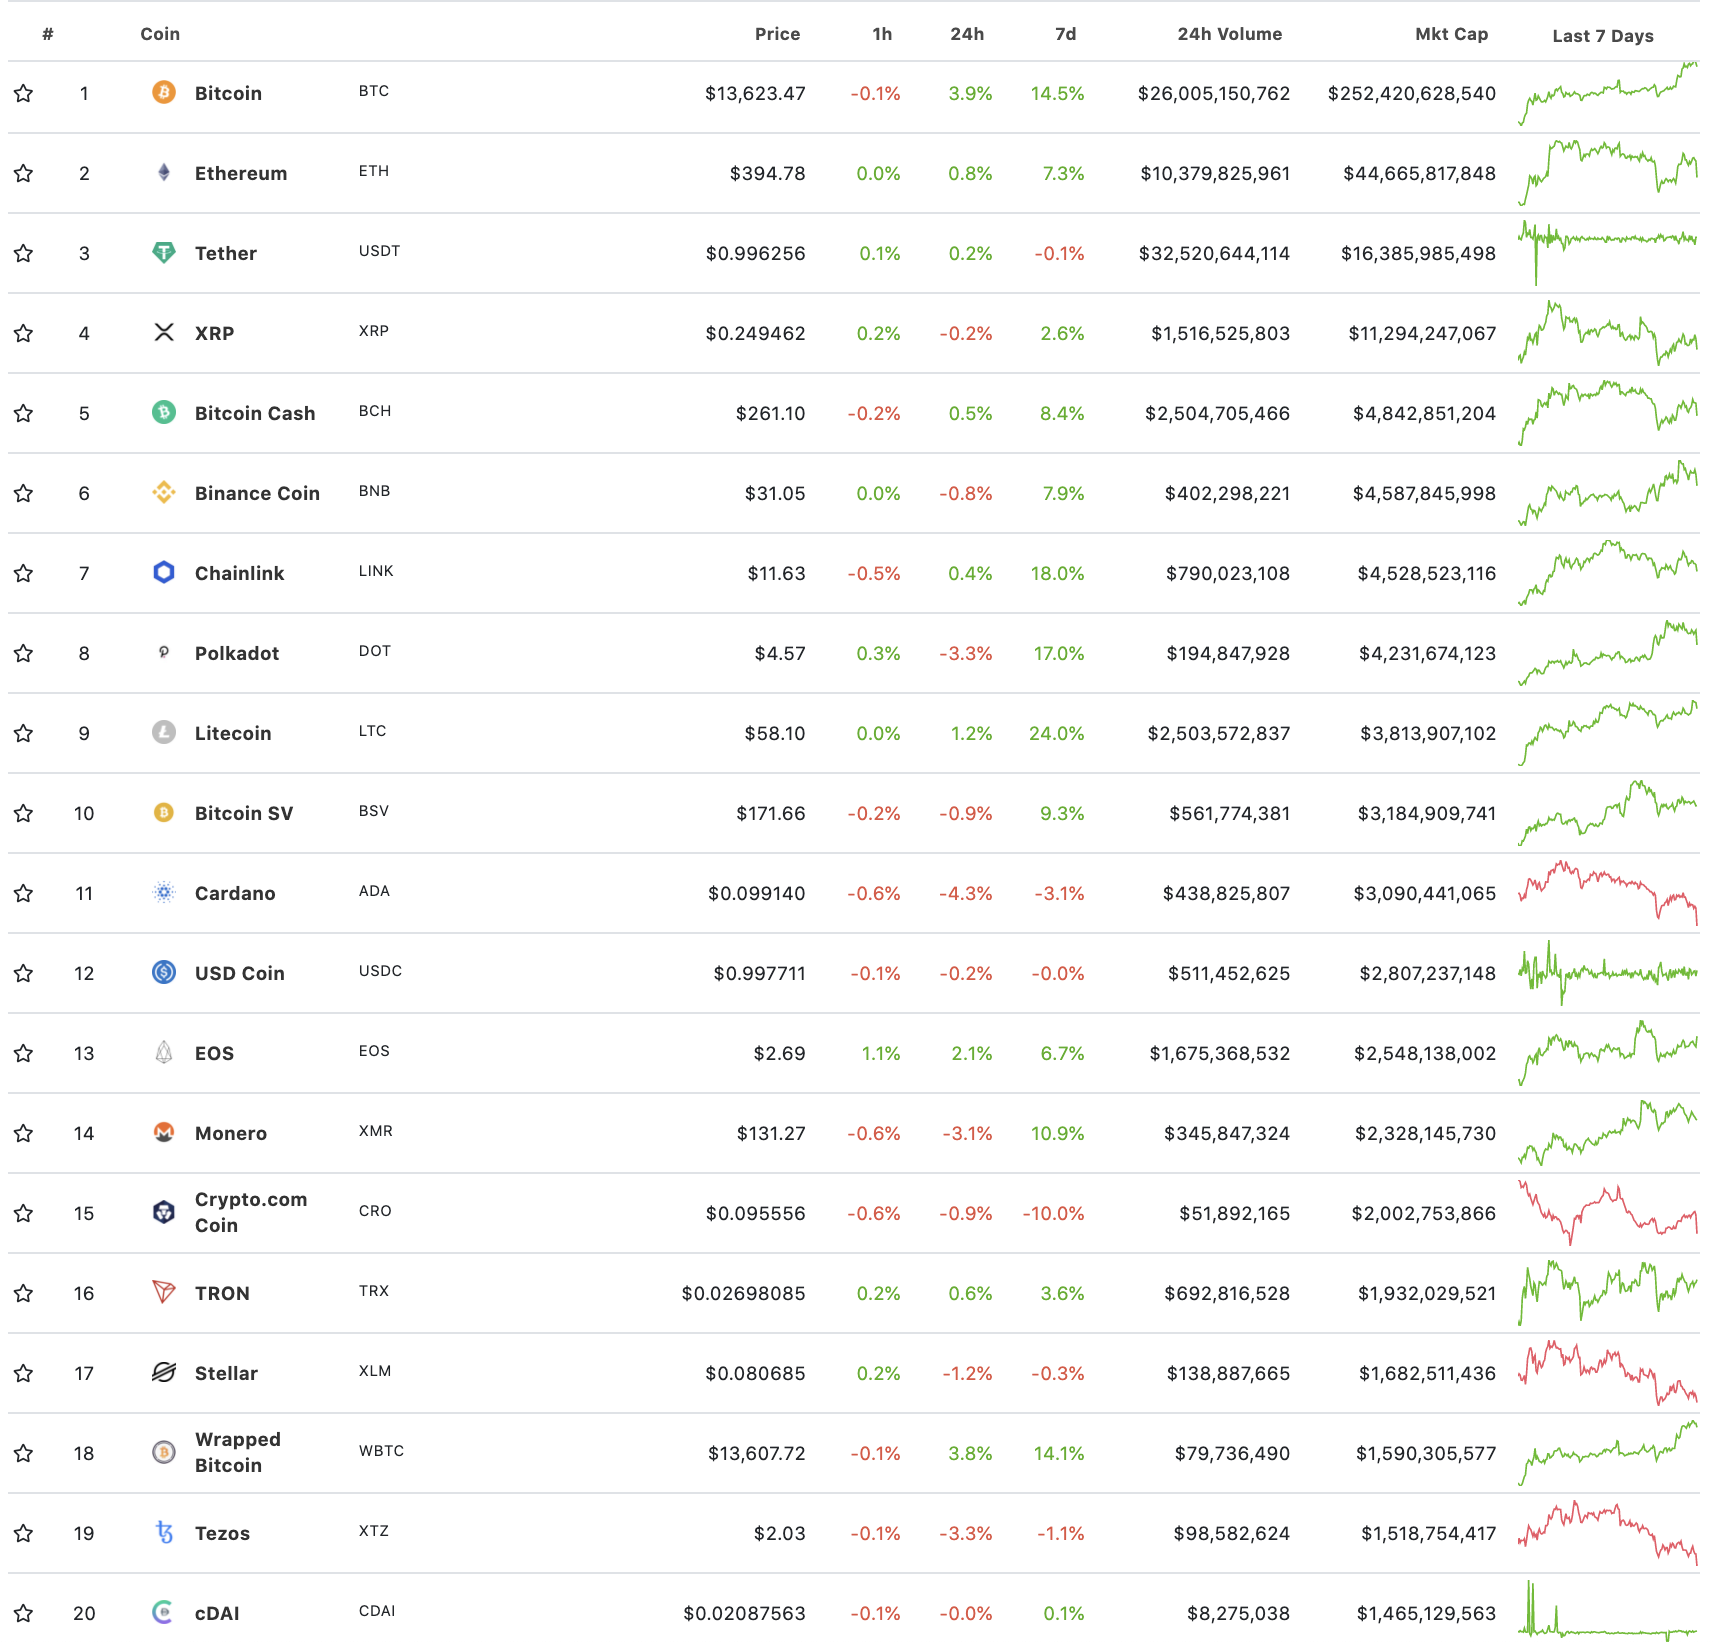Open Stellar's red 7-day sparkline chart

[x=1608, y=1372]
